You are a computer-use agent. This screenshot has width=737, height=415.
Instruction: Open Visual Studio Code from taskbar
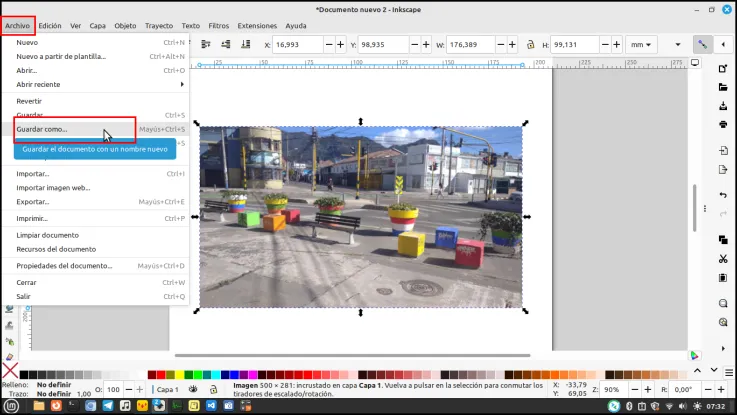click(x=211, y=406)
